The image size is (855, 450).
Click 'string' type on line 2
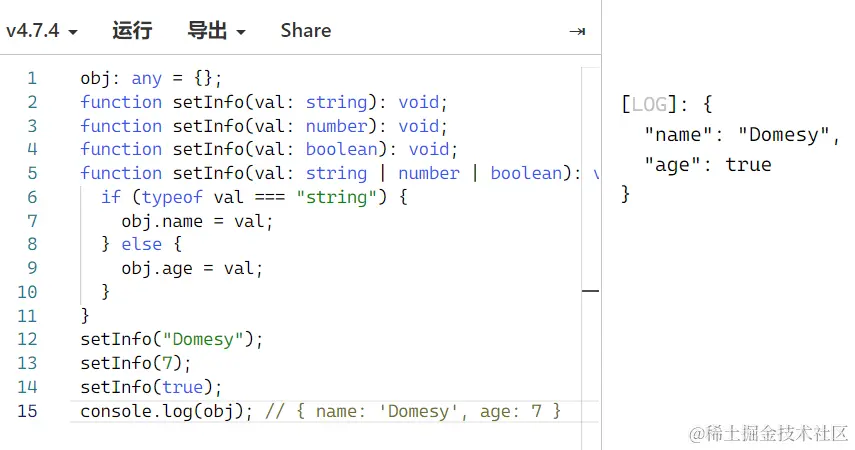[336, 102]
